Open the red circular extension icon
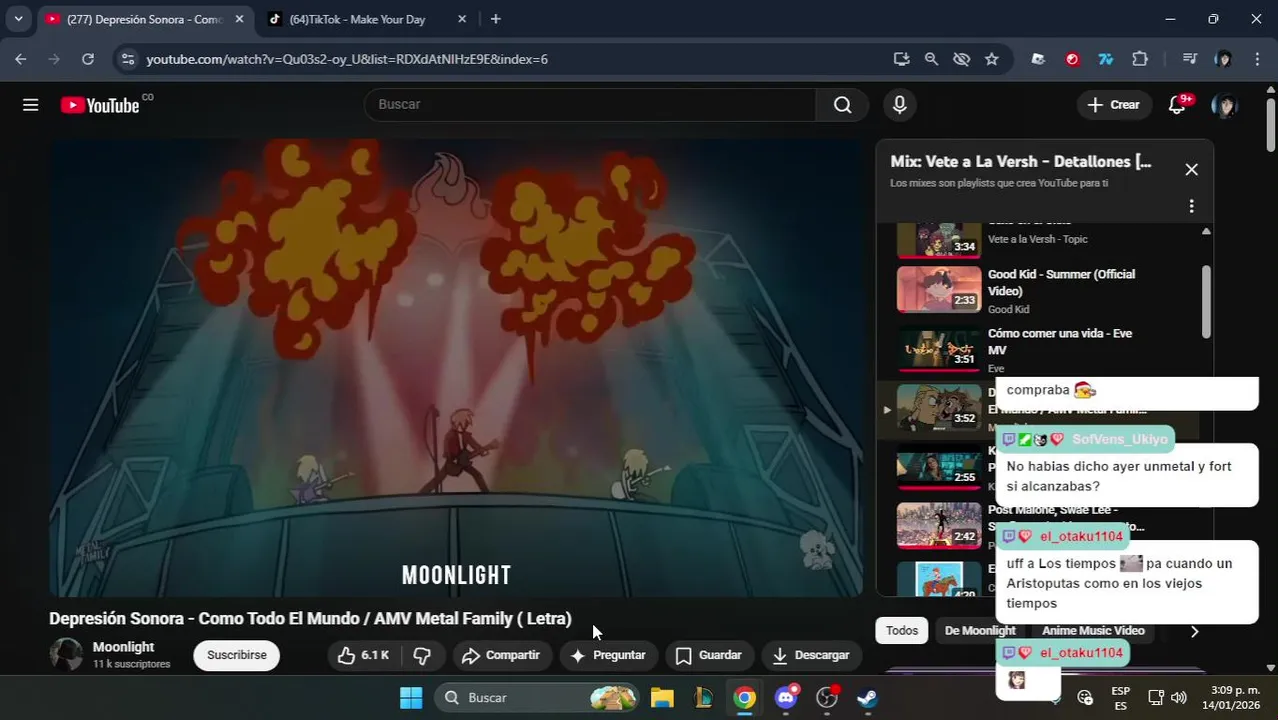This screenshot has height=720, width=1278. tap(1072, 59)
